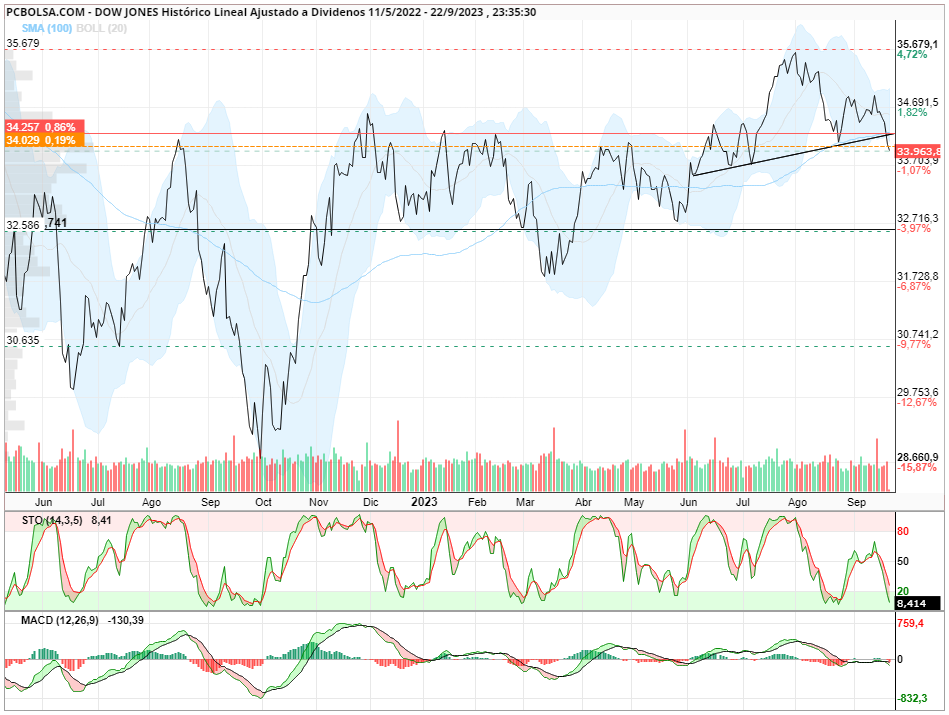The image size is (949, 715).
Task: Click the 33.703,9 price axis value
Action: [x=918, y=160]
